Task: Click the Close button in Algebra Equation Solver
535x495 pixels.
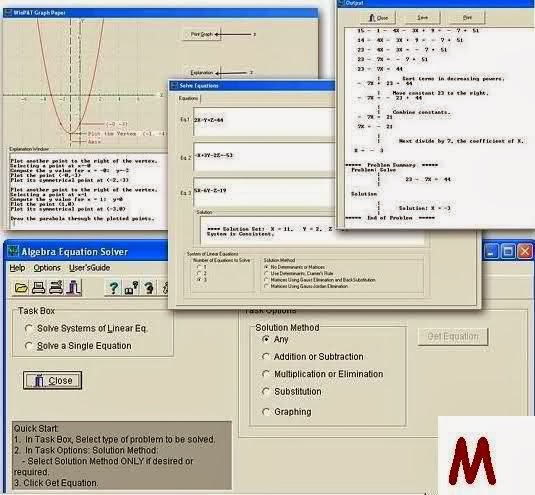Action: click(53, 380)
